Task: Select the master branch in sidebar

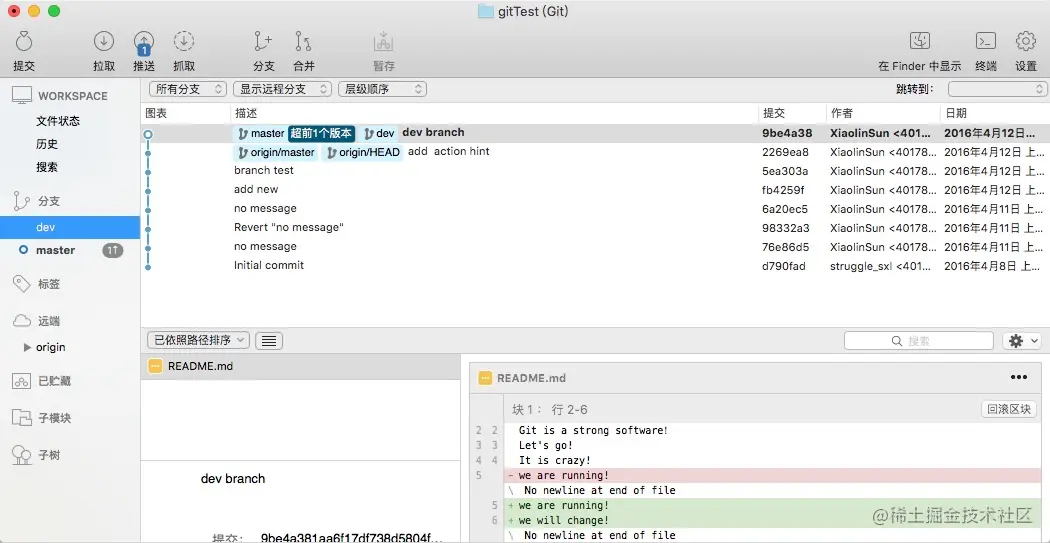Action: [70, 250]
